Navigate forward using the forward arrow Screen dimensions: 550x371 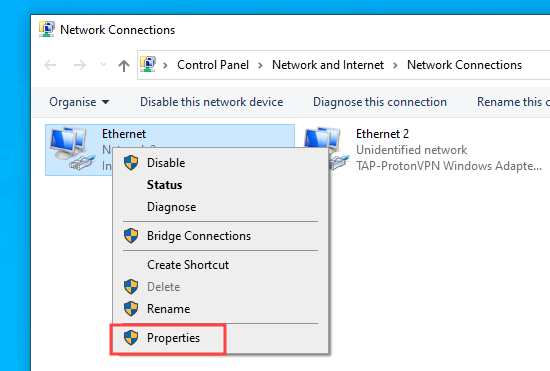point(80,65)
